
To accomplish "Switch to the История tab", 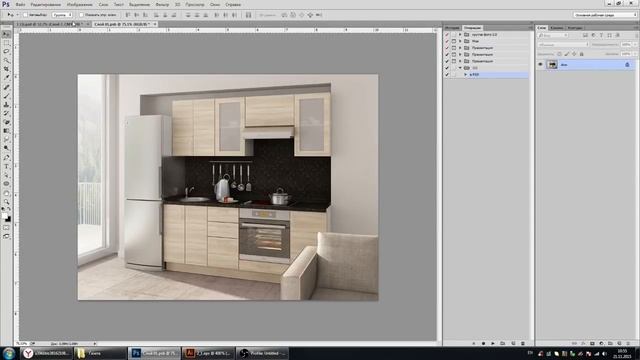I will (x=452, y=28).
